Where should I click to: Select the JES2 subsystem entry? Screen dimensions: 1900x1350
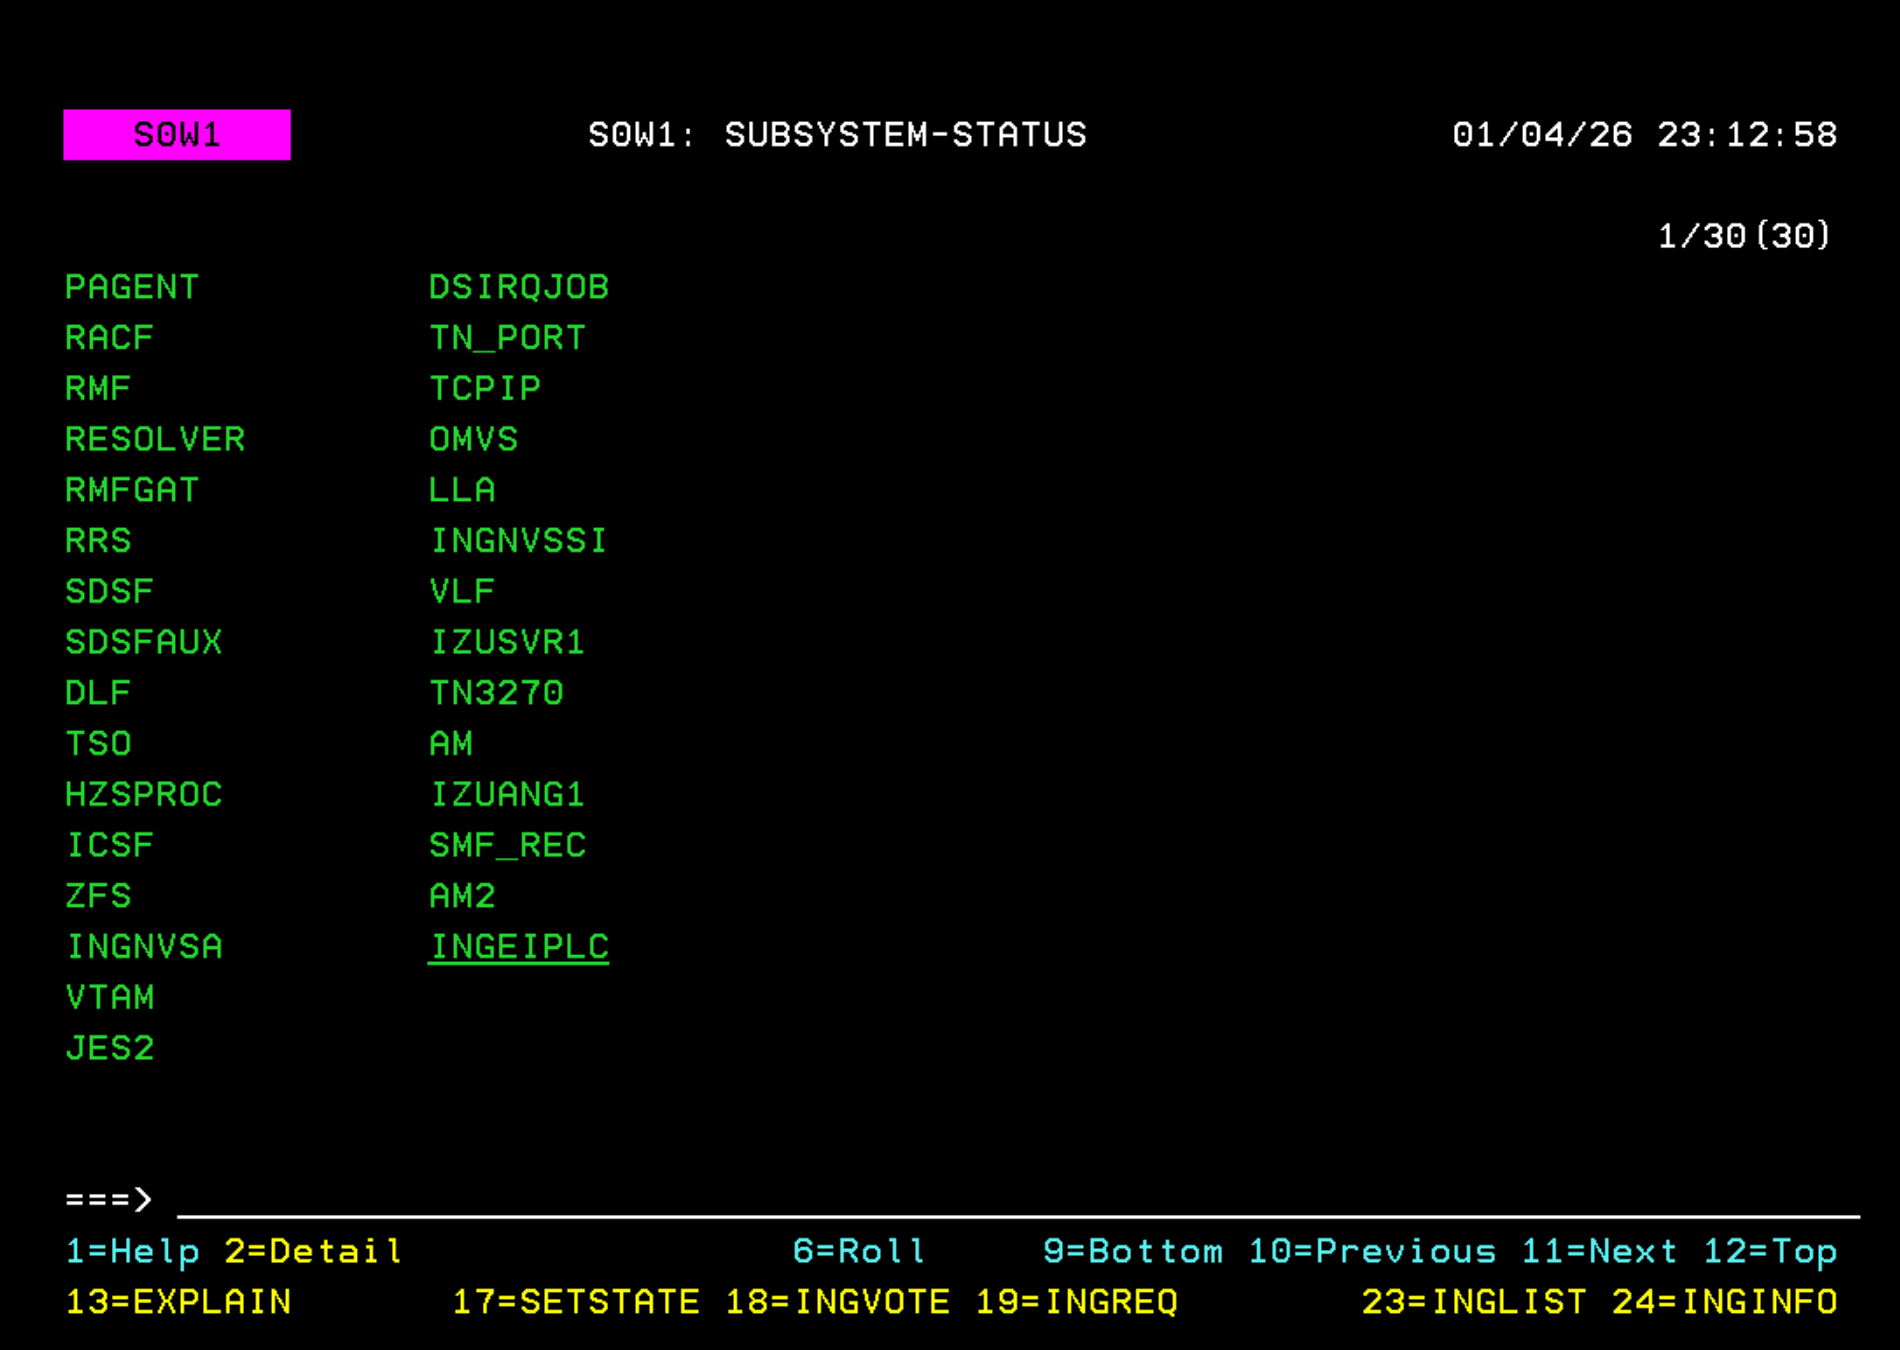[109, 1048]
